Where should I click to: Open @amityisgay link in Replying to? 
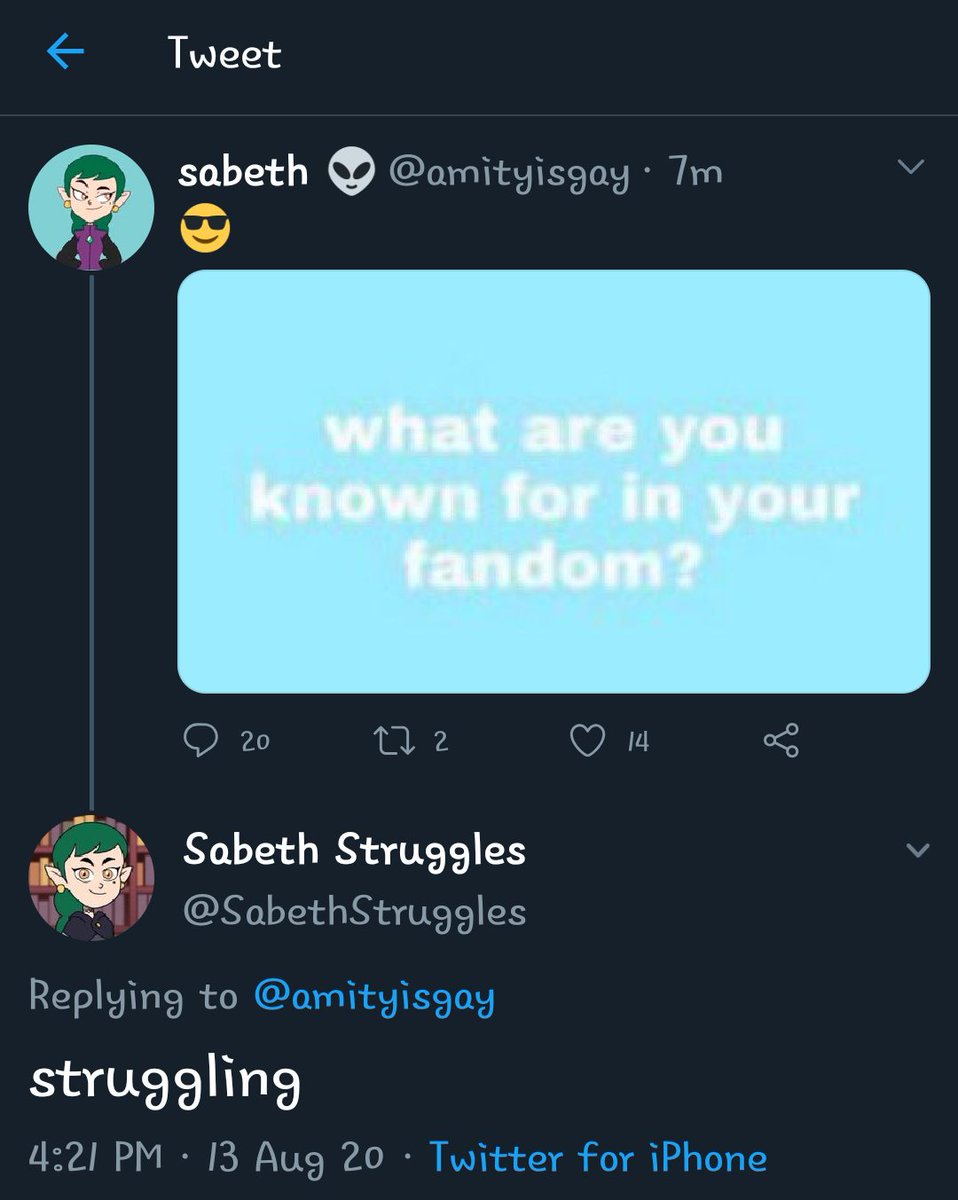[375, 997]
